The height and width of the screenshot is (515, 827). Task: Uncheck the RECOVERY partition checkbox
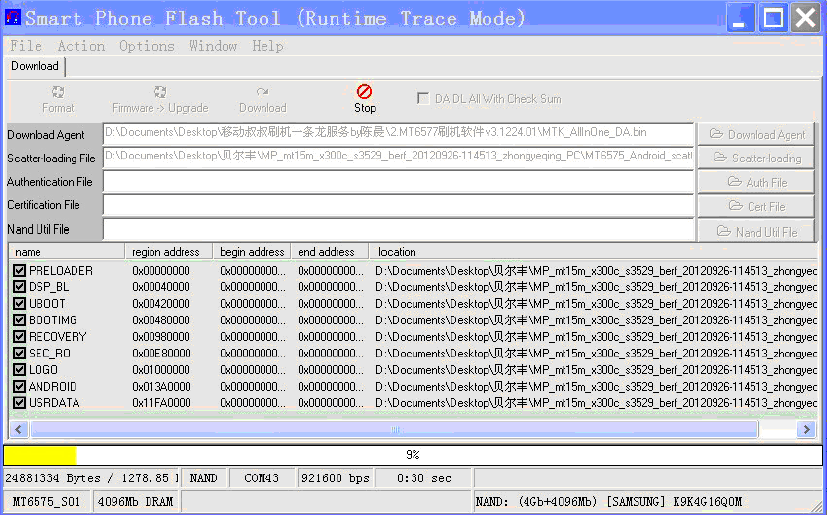pos(20,337)
